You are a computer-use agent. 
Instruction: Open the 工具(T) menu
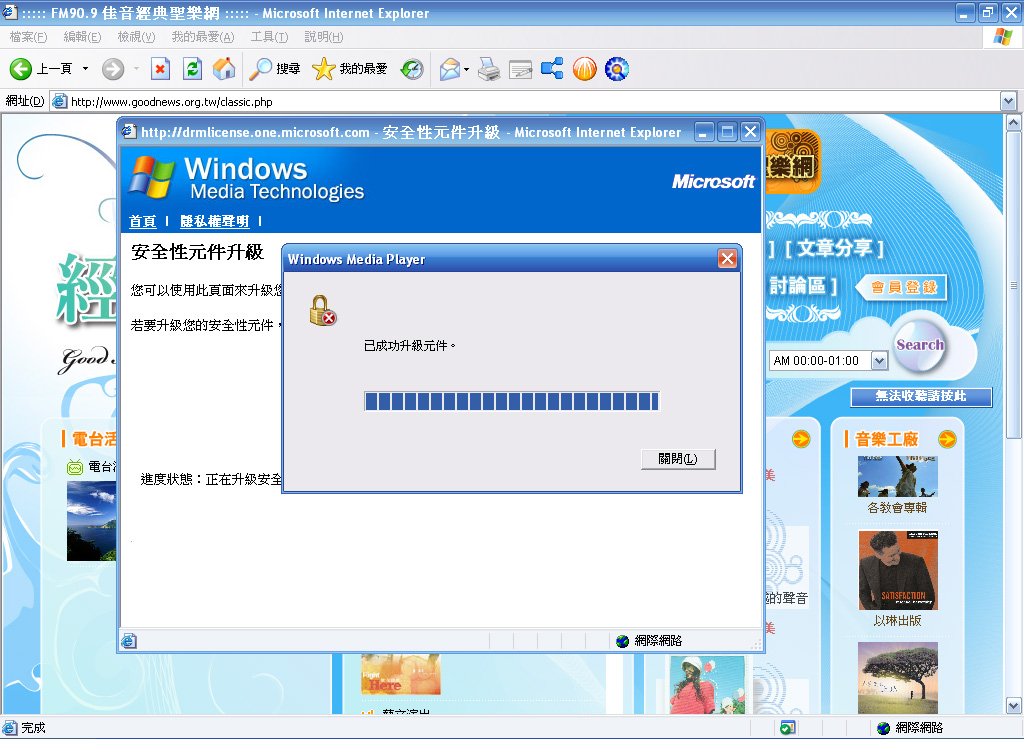(x=269, y=37)
